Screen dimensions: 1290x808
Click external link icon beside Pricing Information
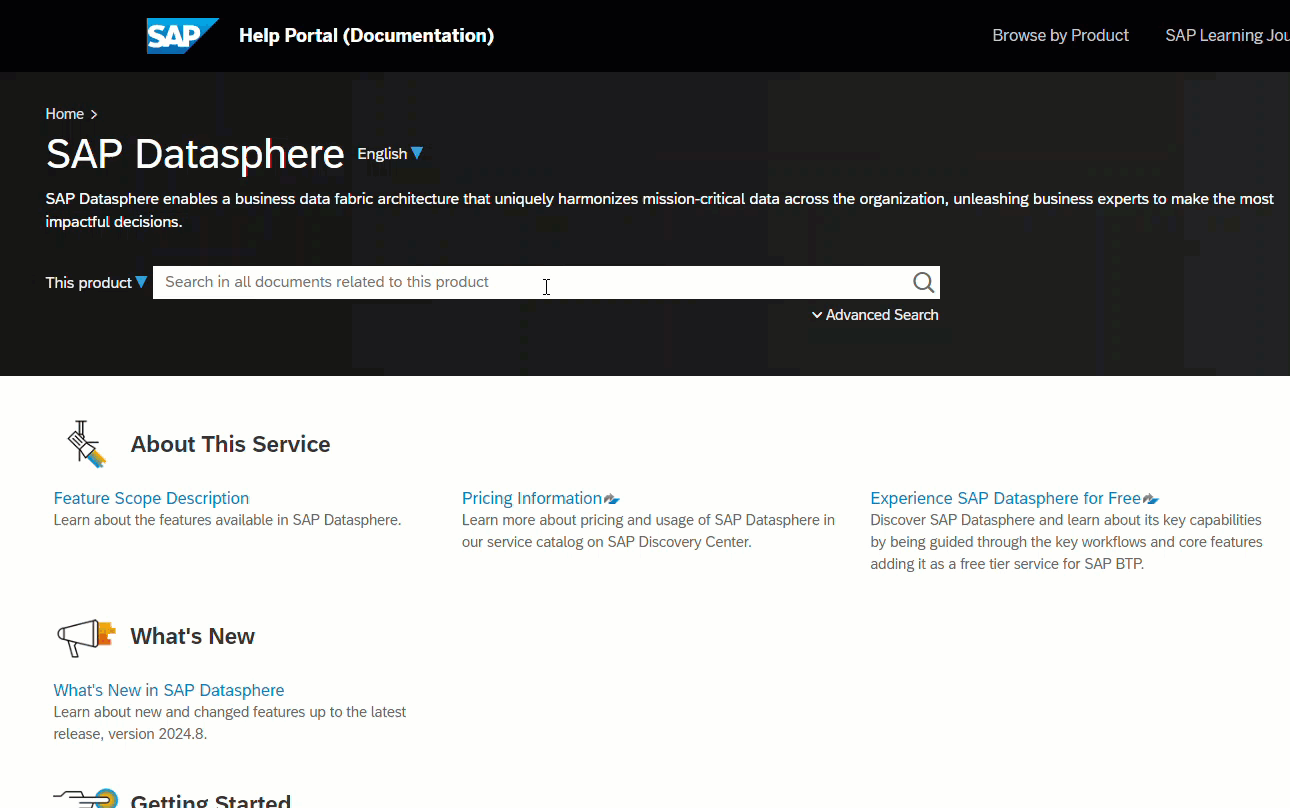tap(612, 499)
